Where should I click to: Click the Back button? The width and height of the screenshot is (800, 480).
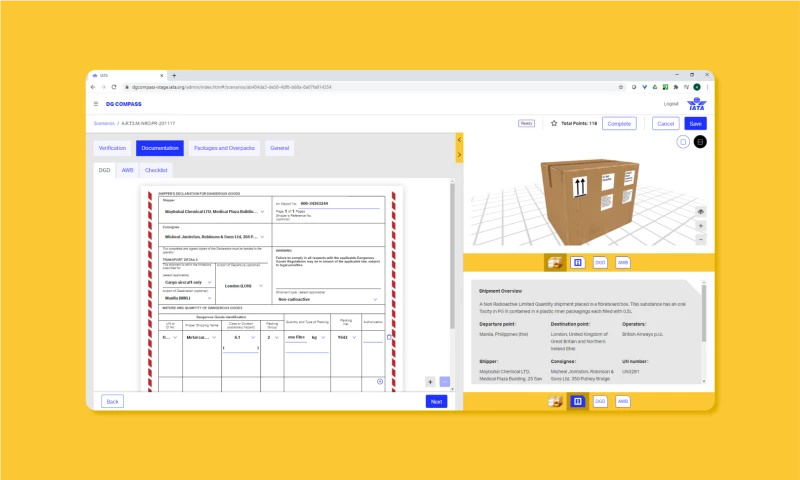coord(112,401)
